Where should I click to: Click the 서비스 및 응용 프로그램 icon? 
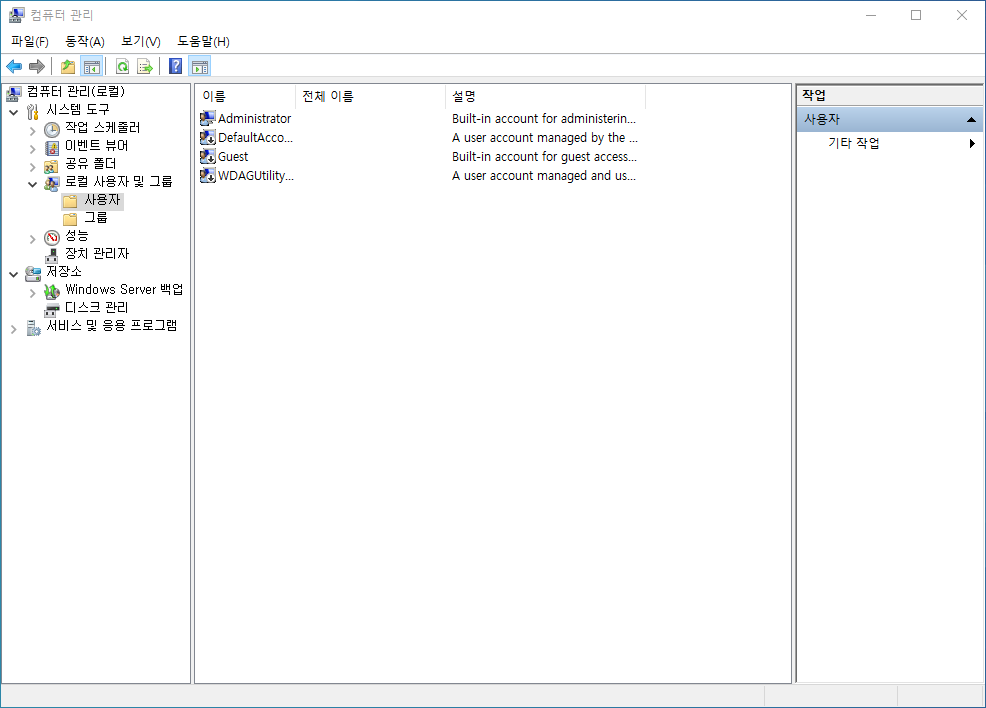coord(33,328)
